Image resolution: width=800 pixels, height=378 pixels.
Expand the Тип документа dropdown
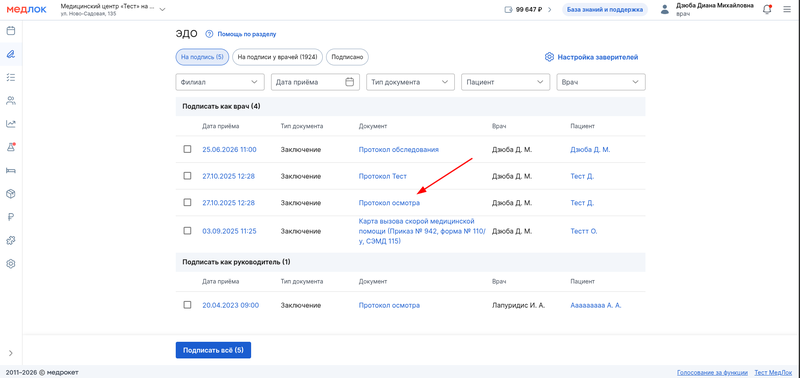pos(410,82)
